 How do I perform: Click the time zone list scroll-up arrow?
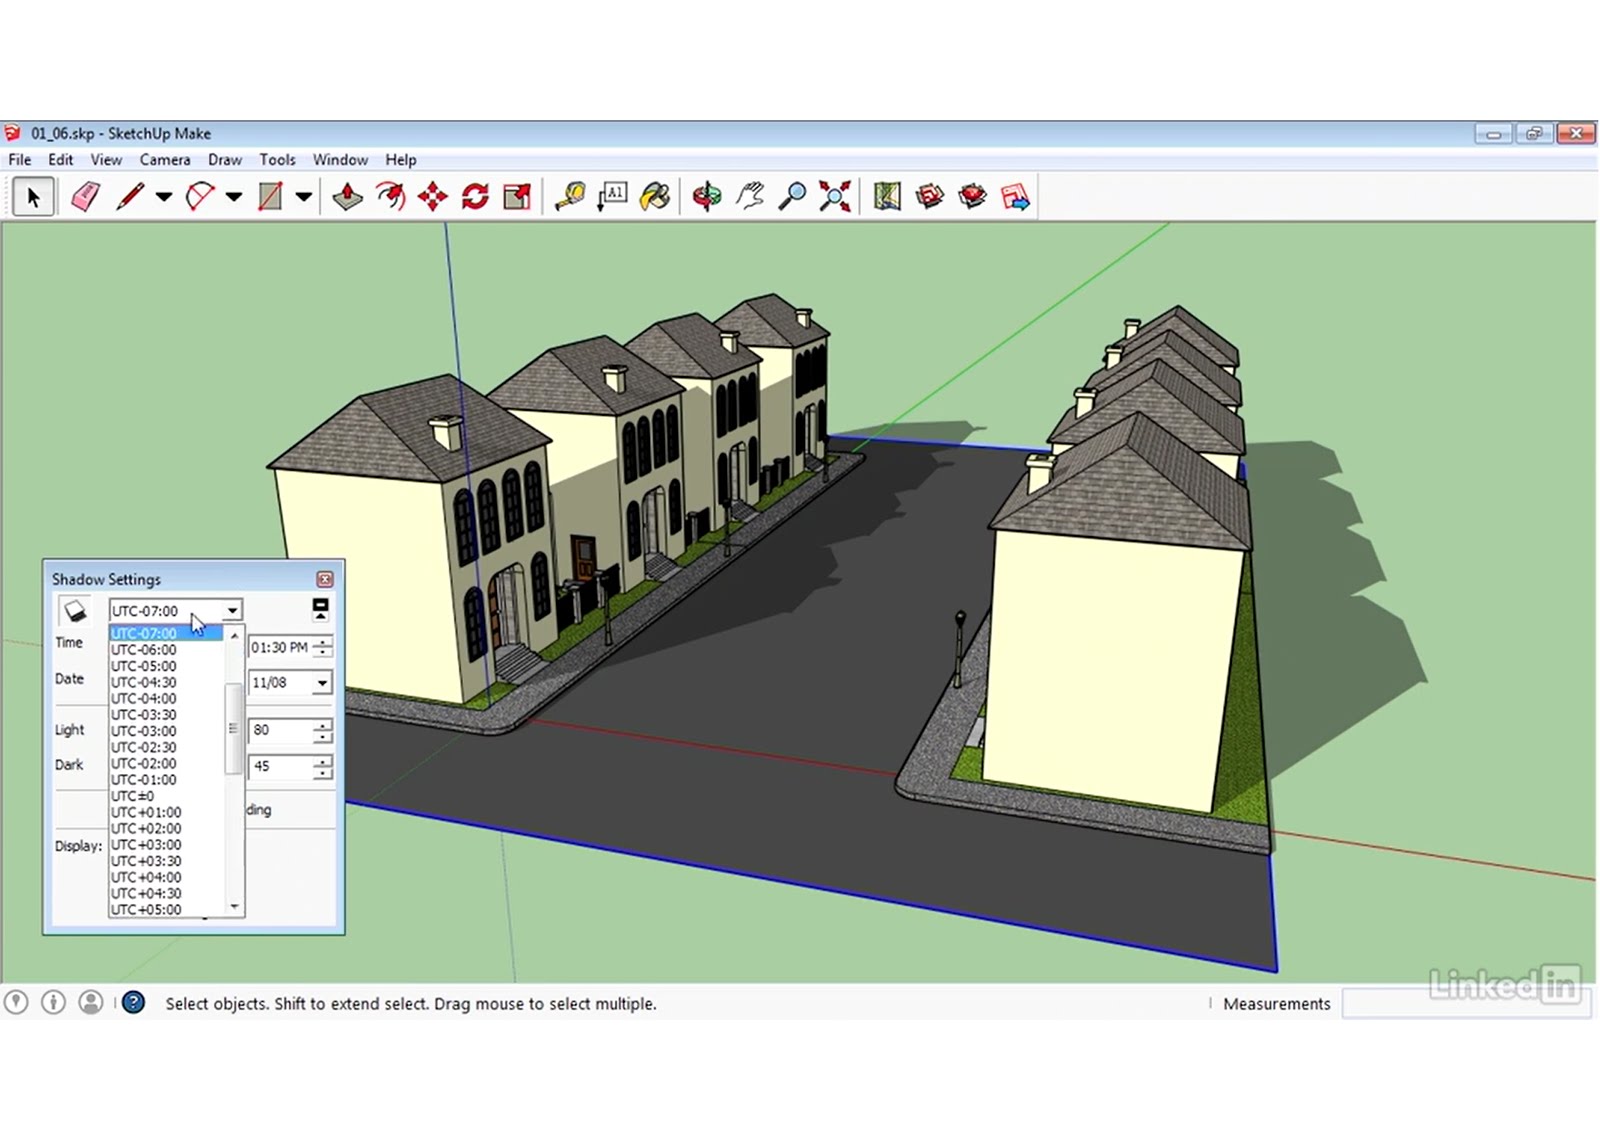234,635
